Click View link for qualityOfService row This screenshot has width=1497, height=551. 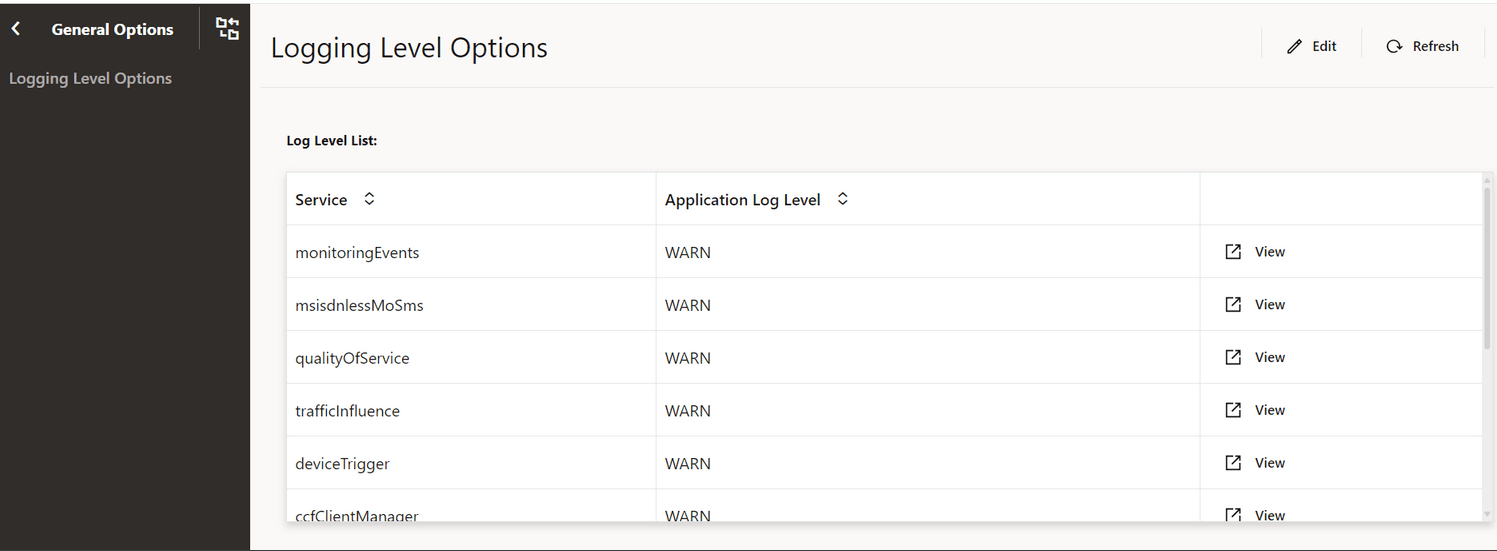pos(1270,357)
